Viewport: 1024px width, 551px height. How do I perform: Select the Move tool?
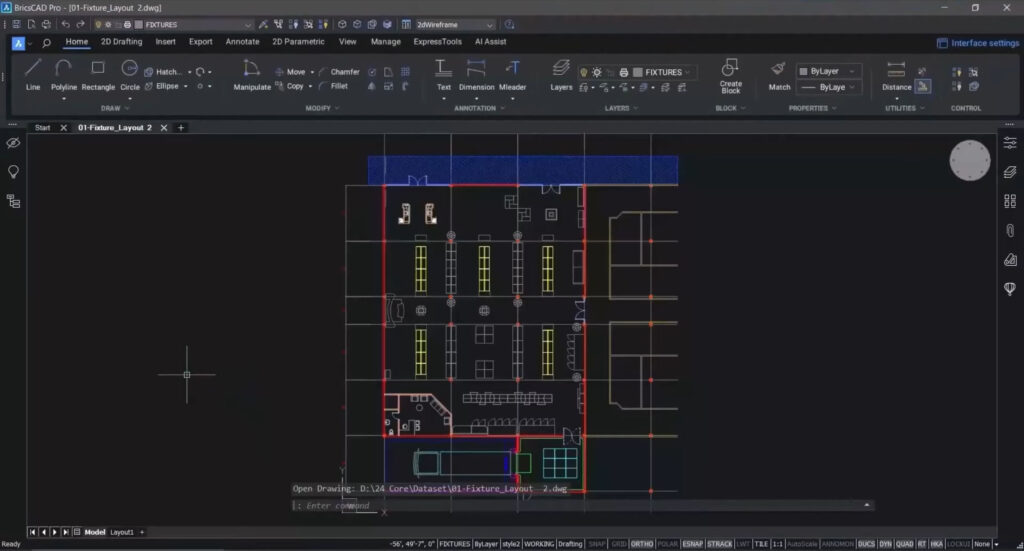pos(290,72)
